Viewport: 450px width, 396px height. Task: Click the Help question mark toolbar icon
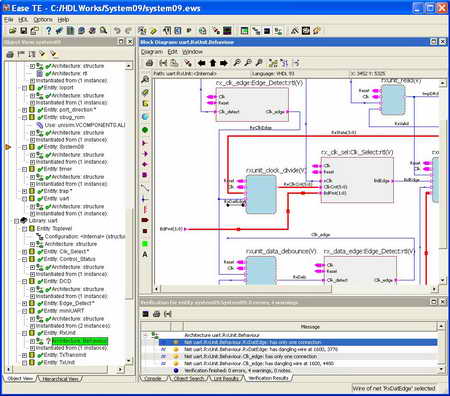(48, 31)
